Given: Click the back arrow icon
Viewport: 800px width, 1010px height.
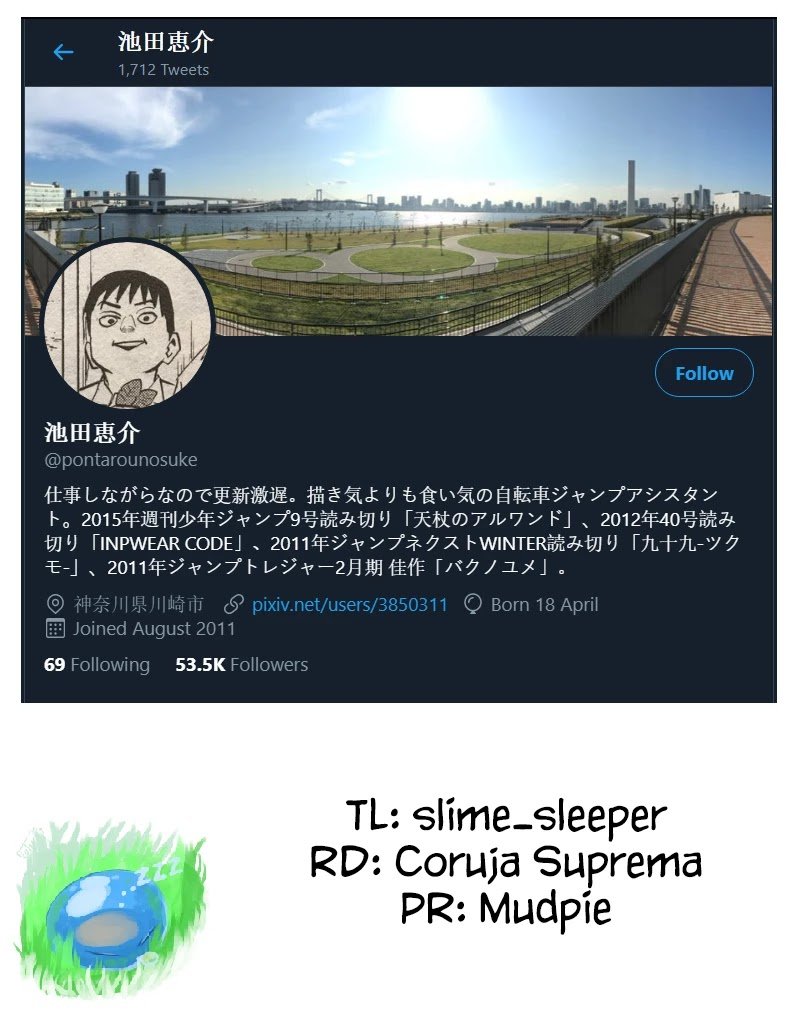Looking at the screenshot, I should tap(63, 52).
